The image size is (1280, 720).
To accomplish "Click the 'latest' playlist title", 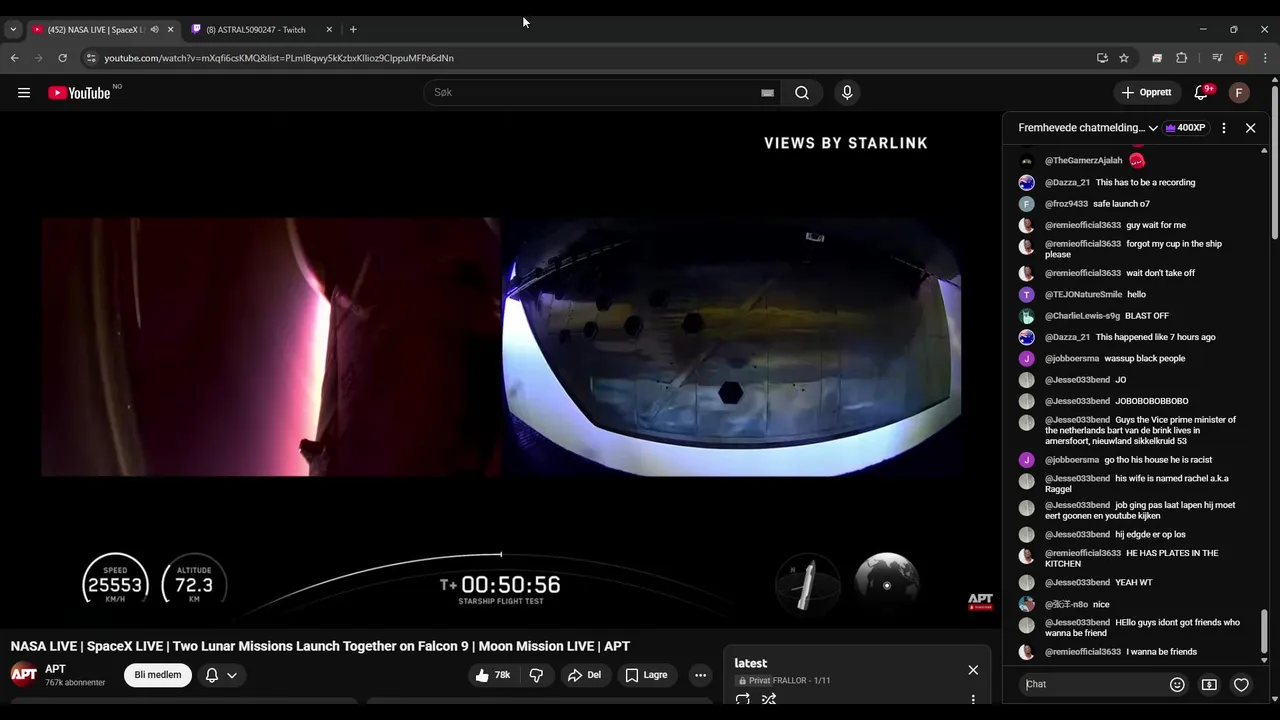I will pos(751,663).
